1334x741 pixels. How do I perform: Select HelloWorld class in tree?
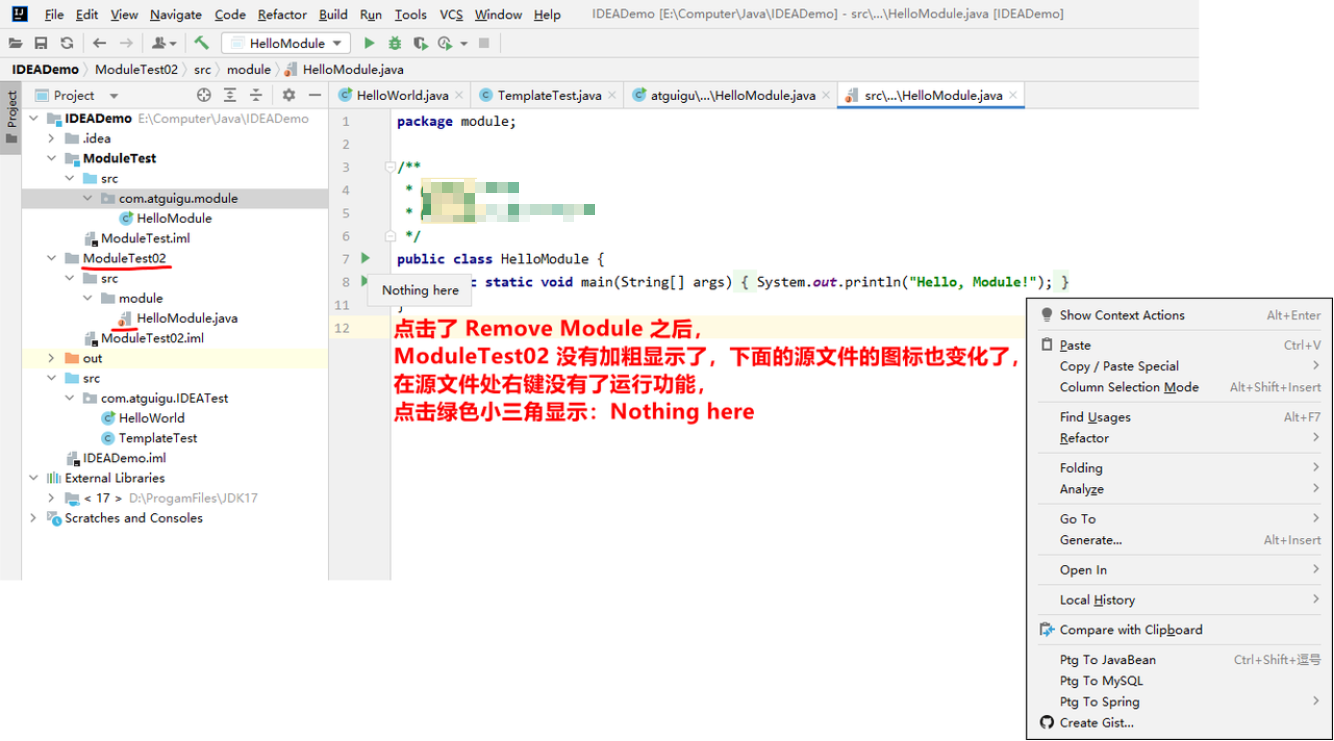pyautogui.click(x=143, y=418)
